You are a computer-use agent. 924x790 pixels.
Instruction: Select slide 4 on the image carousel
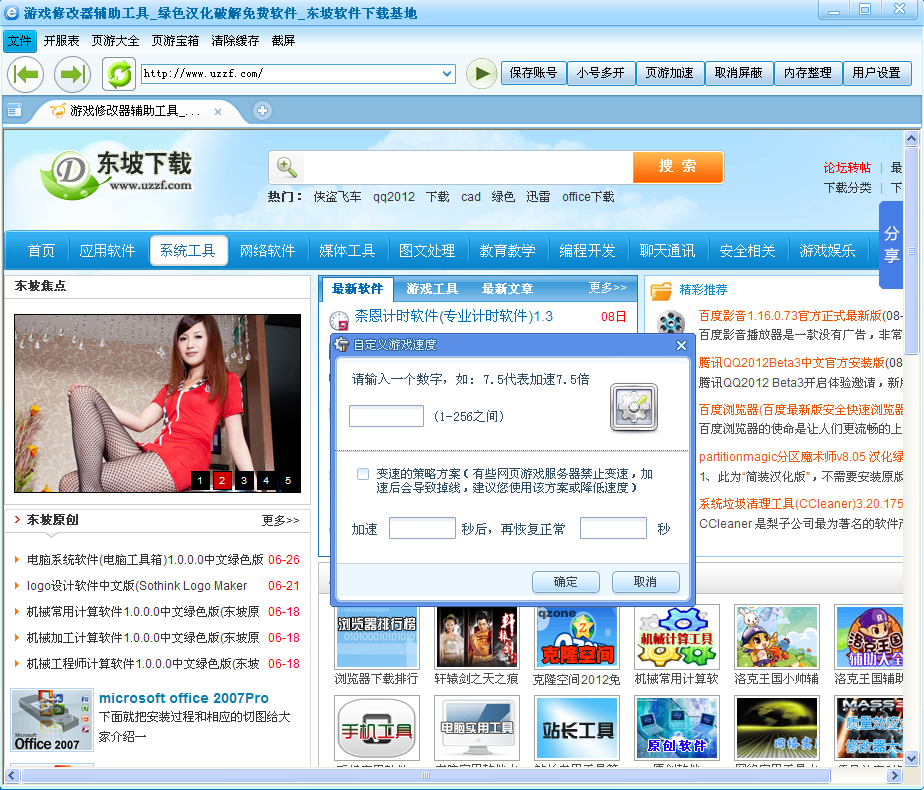point(265,481)
